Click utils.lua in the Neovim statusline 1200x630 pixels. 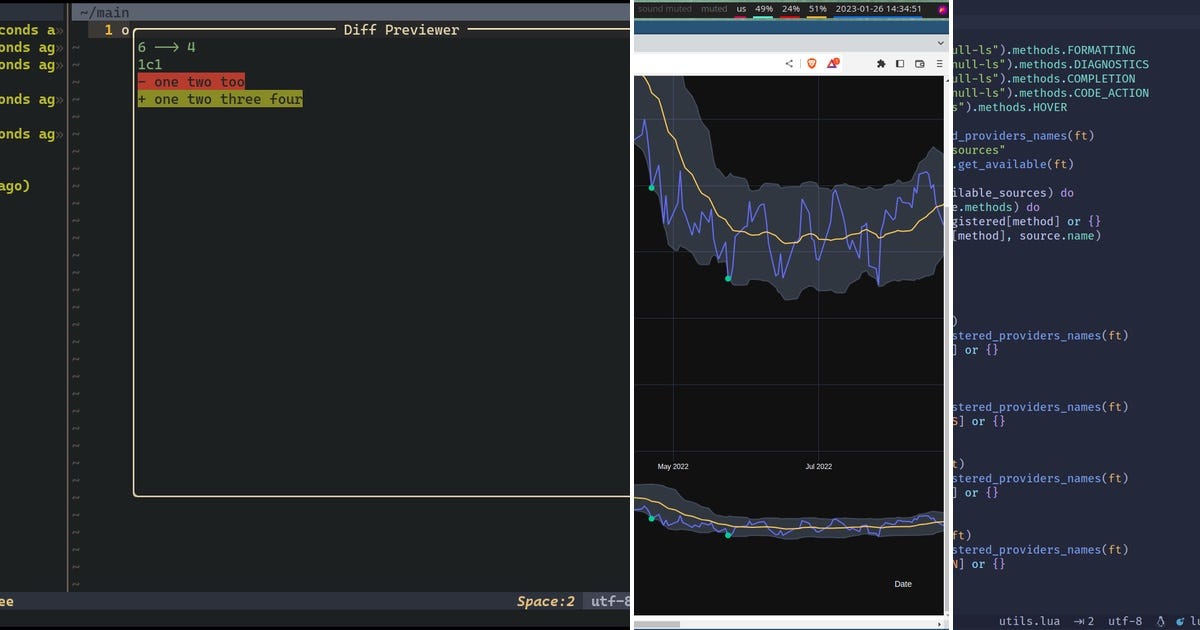pos(1030,621)
